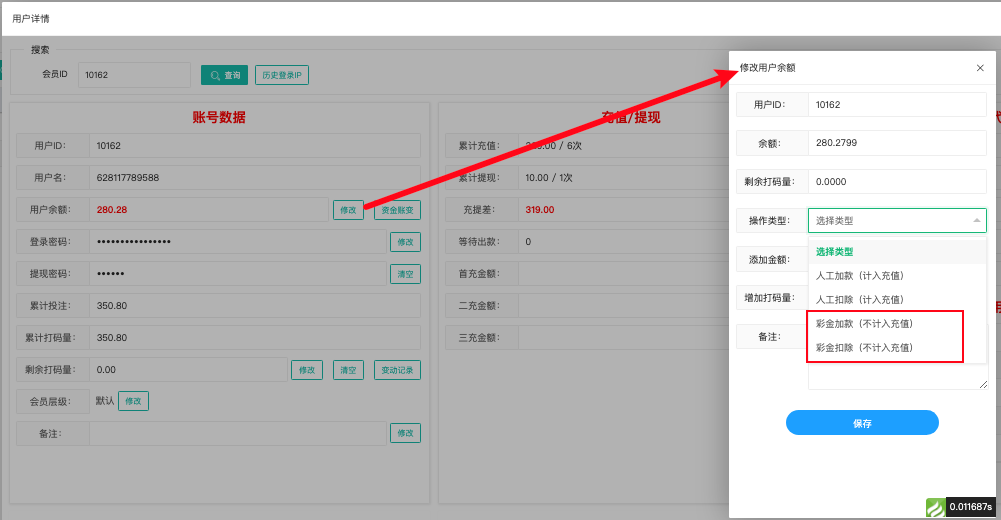
Task: Click the 用户名 value 628117789588
Action: pyautogui.click(x=128, y=178)
